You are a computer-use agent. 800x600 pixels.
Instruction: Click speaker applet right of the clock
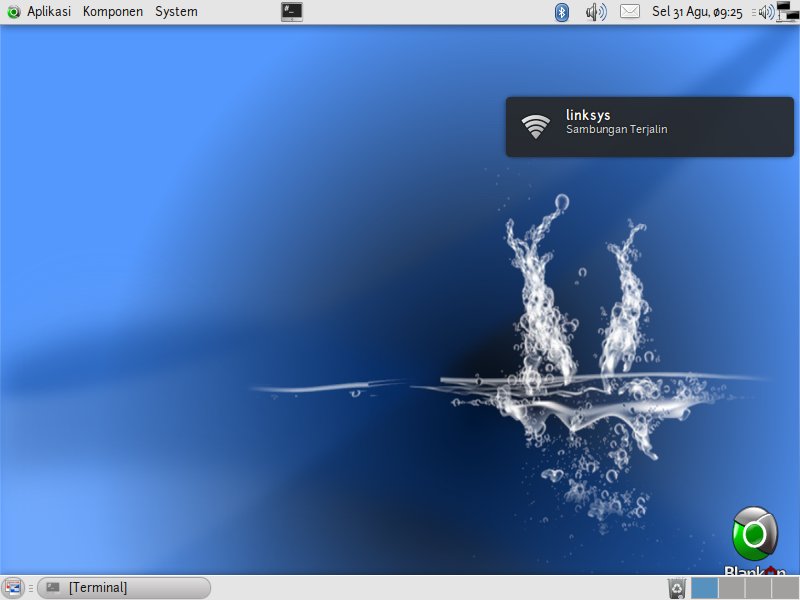[x=765, y=12]
